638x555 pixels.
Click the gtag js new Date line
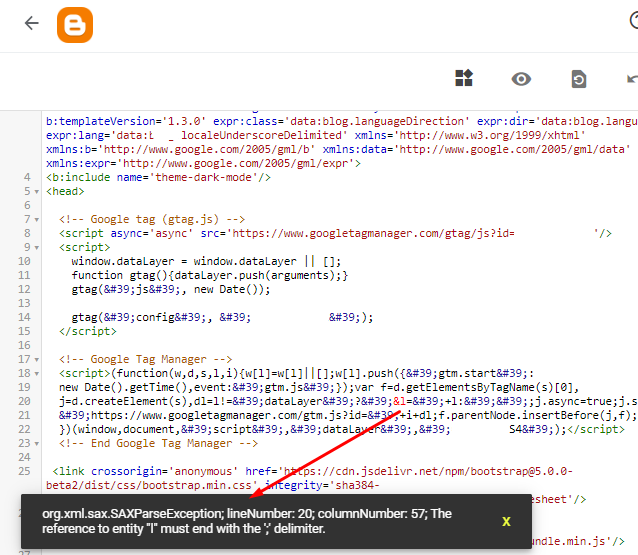pyautogui.click(x=171, y=289)
